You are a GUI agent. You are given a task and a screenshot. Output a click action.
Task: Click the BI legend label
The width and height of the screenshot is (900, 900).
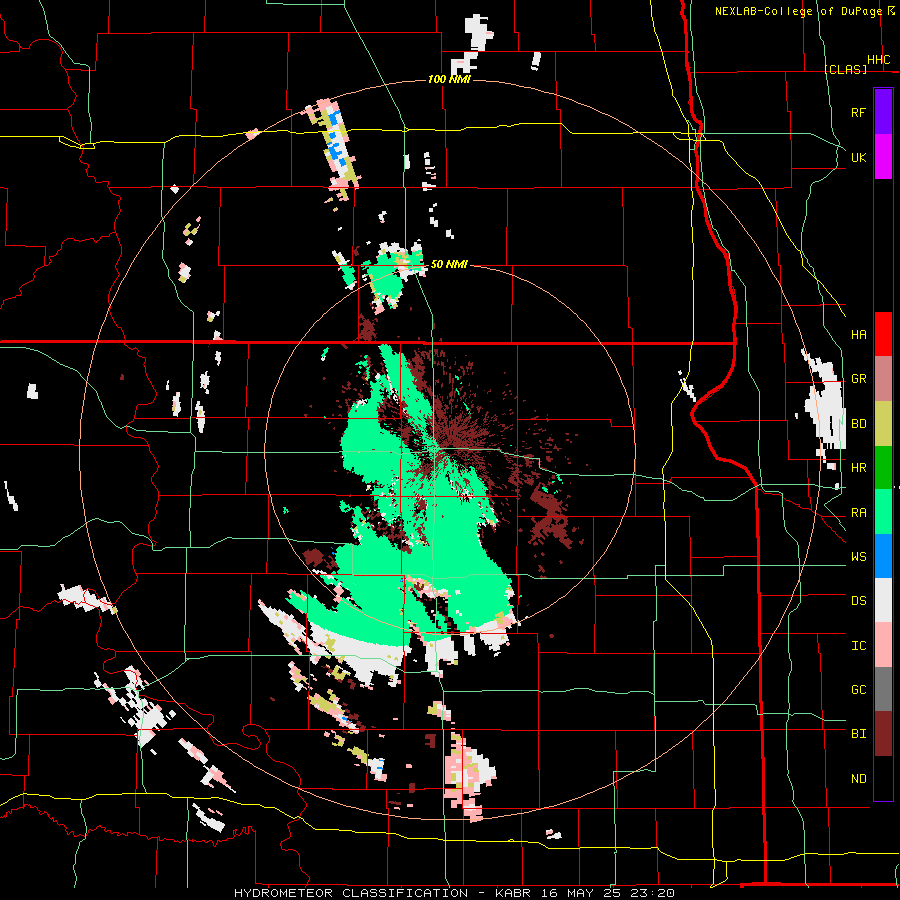click(858, 734)
